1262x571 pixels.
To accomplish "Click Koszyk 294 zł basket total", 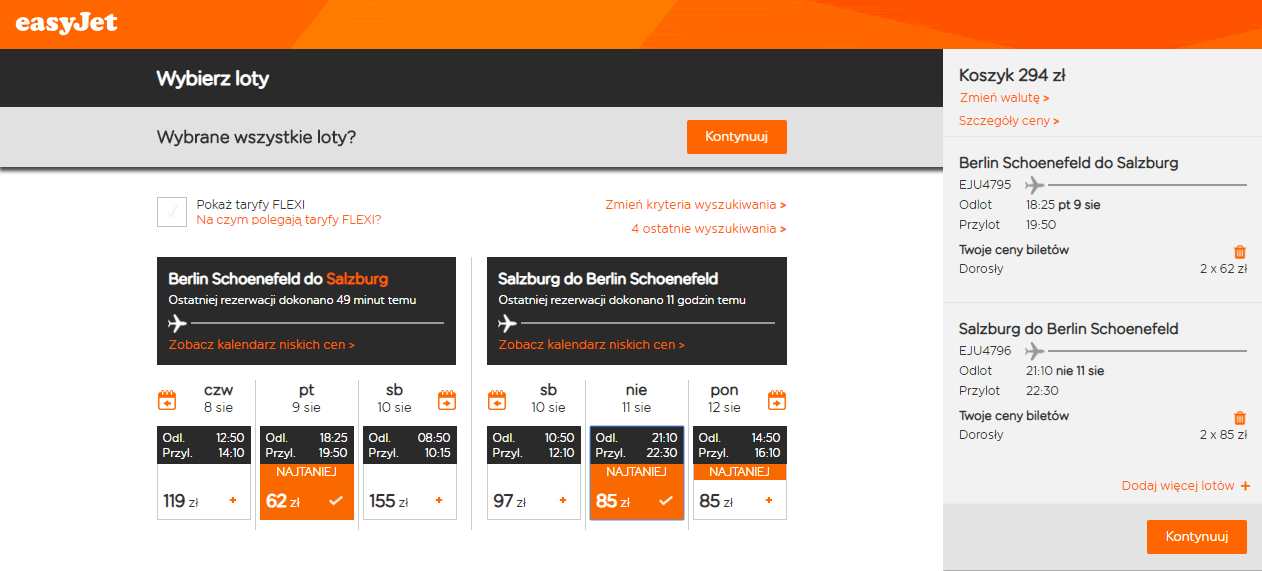I will [x=1012, y=75].
